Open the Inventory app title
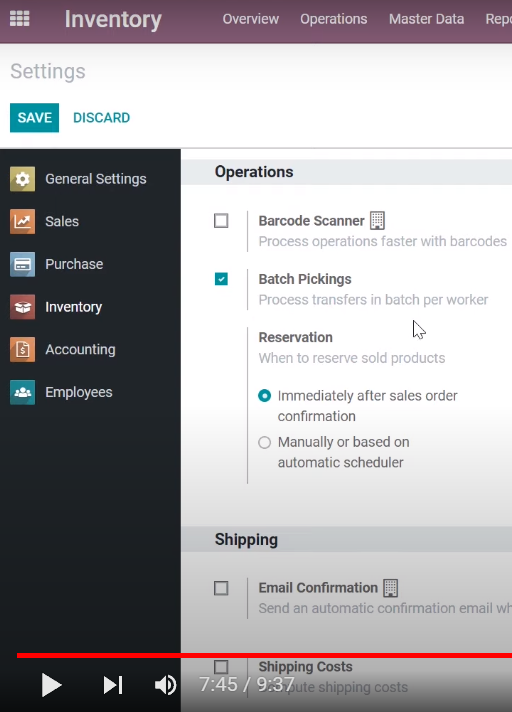This screenshot has height=712, width=512. click(x=113, y=20)
